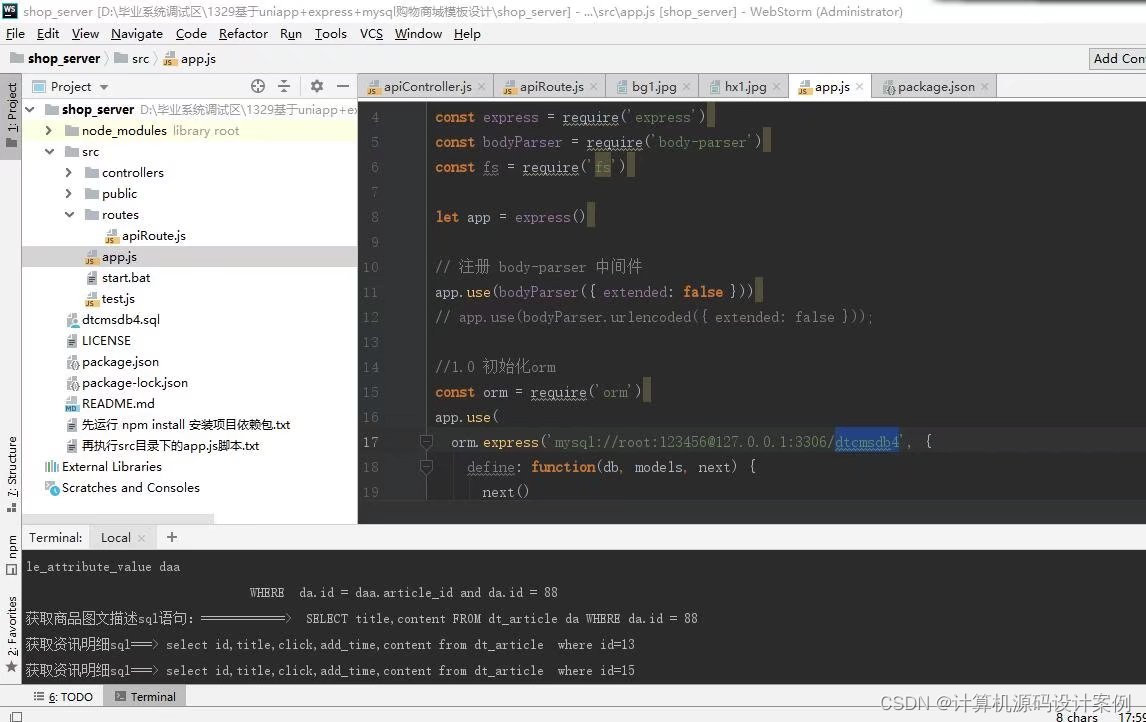Open the Tools menu

tap(330, 34)
